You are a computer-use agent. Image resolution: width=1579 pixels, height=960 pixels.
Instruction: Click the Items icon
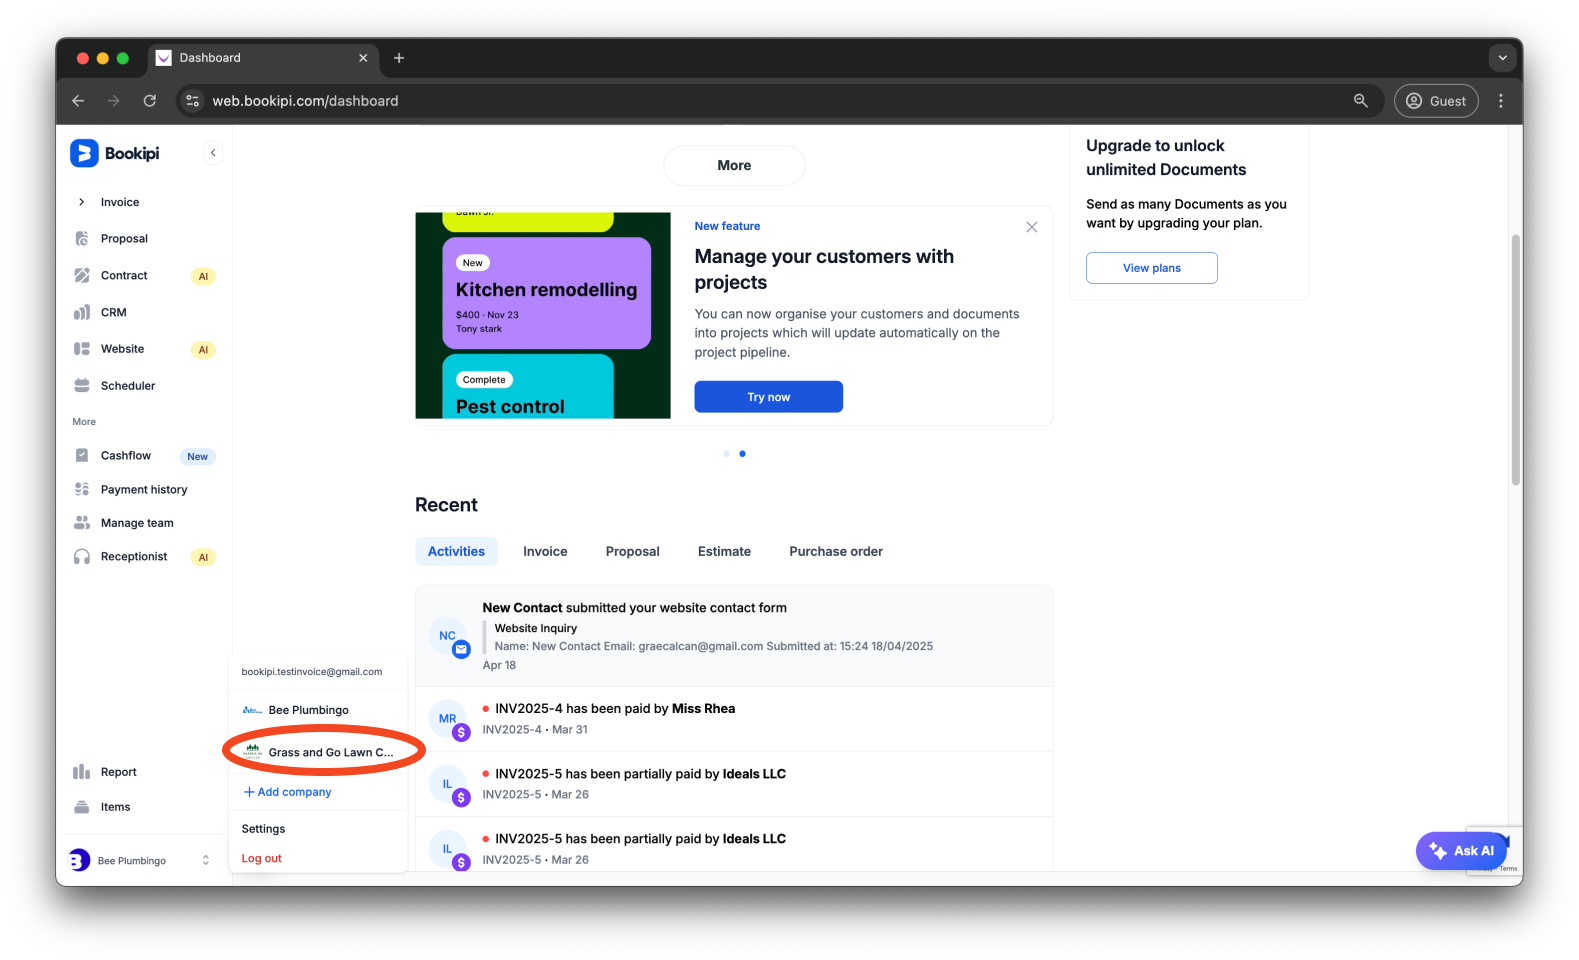coord(82,807)
